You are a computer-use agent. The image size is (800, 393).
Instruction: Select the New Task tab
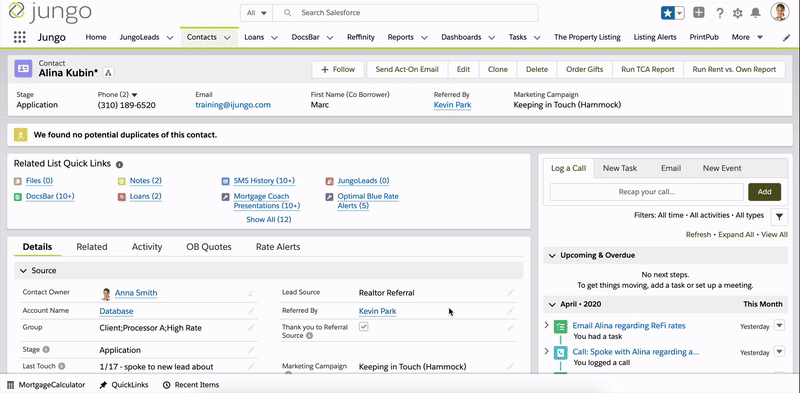pos(620,168)
